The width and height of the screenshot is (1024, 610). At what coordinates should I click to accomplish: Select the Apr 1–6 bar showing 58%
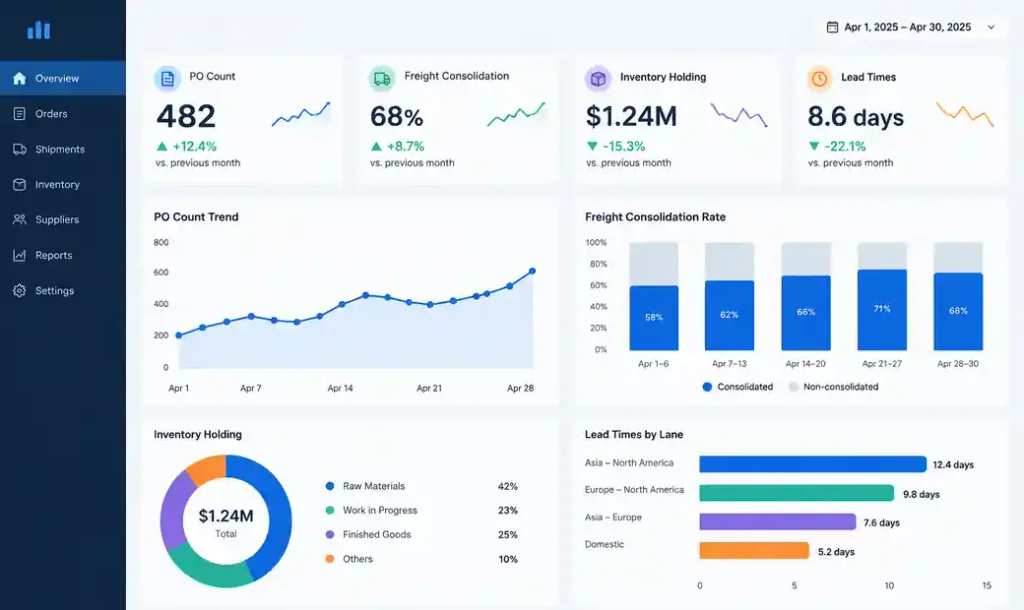click(x=654, y=318)
